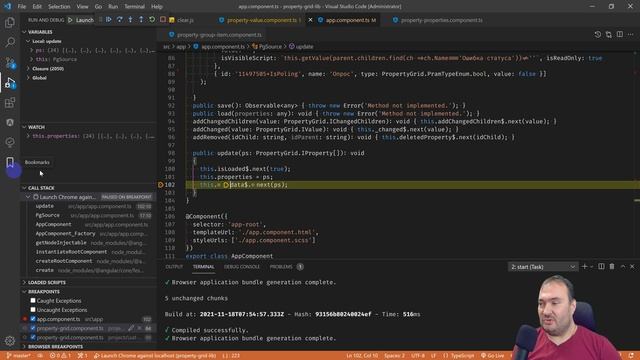
Task: Click the breakpoint glyph at line 102
Action: (x=161, y=185)
